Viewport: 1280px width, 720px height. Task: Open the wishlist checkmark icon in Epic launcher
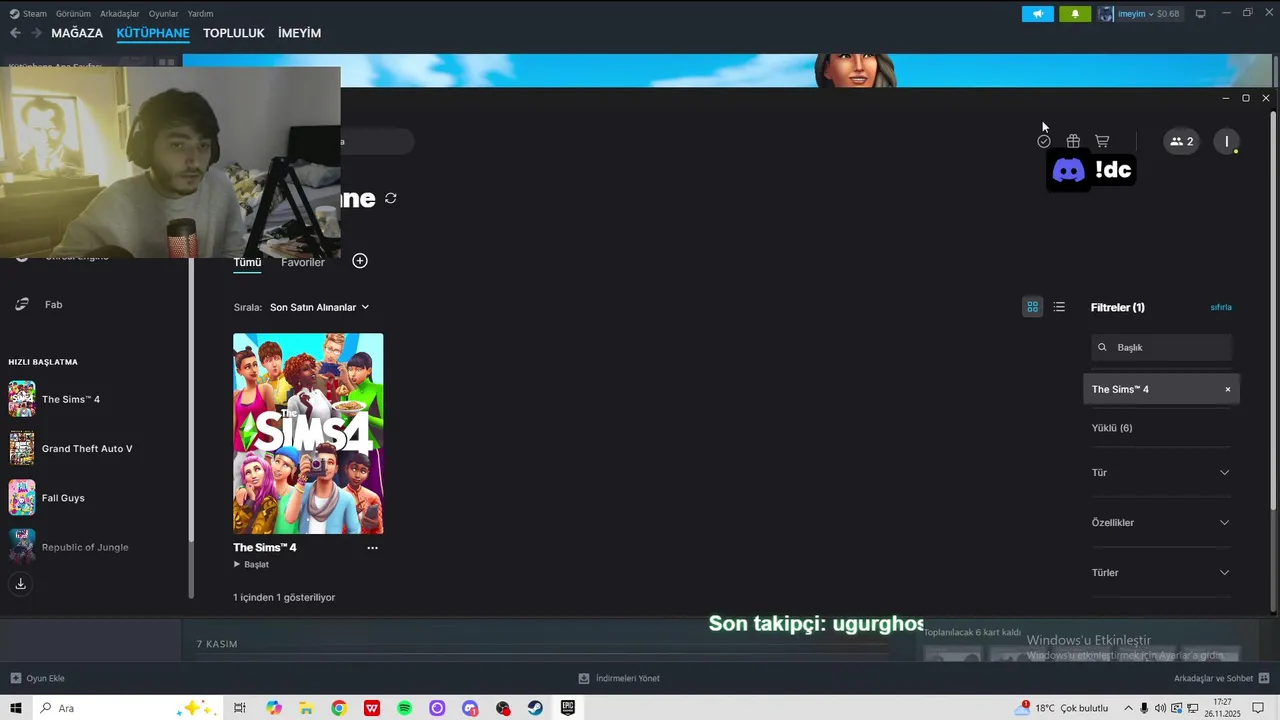1043,142
